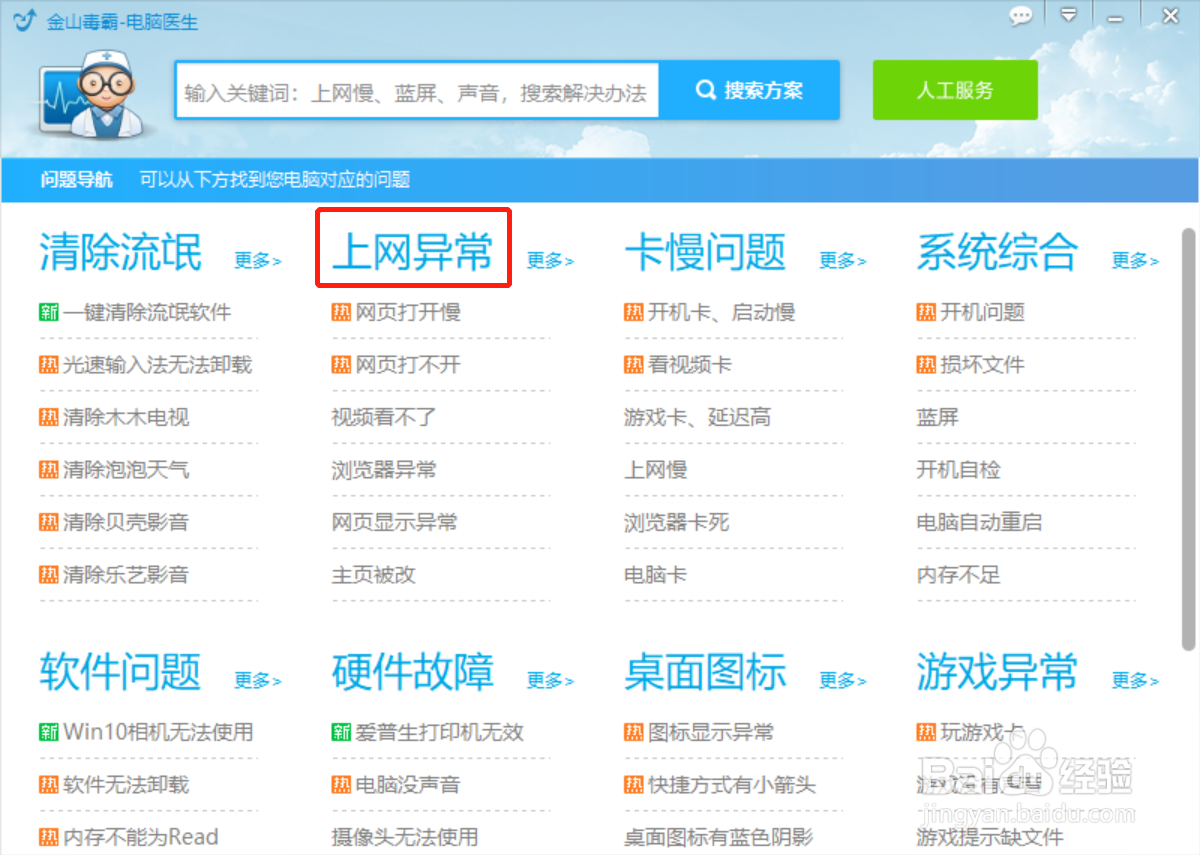Open the 游戏异常 category heading
The image size is (1200, 855).
997,672
